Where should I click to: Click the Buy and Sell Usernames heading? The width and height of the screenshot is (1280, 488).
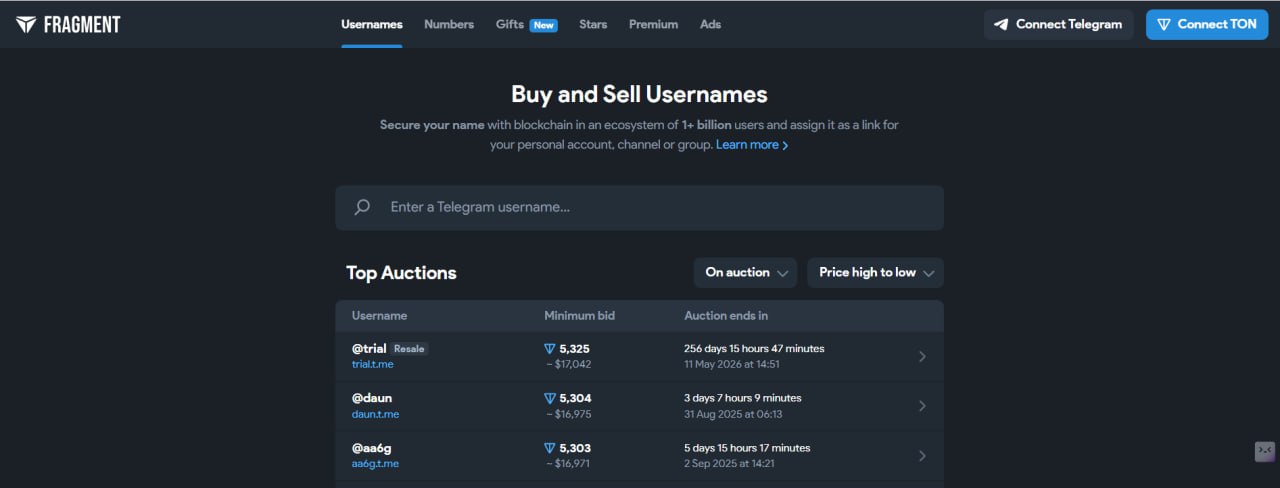[639, 95]
